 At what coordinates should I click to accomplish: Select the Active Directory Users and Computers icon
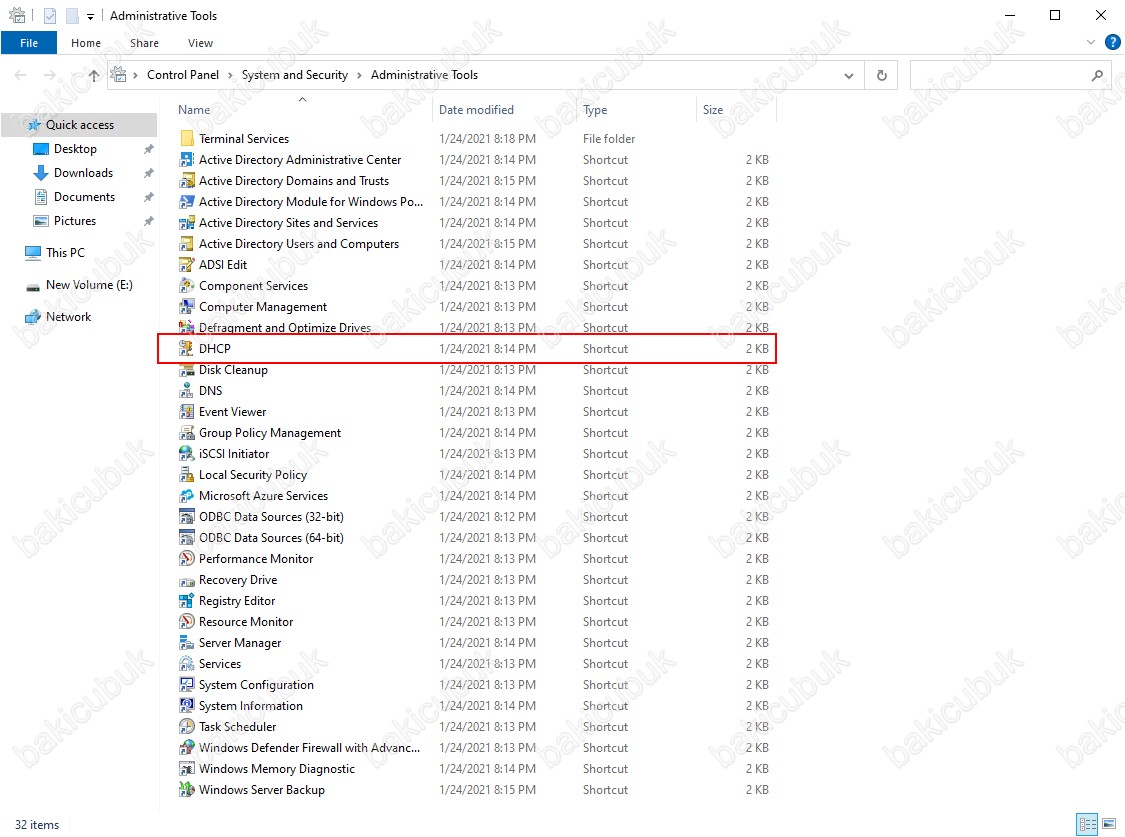[187, 244]
